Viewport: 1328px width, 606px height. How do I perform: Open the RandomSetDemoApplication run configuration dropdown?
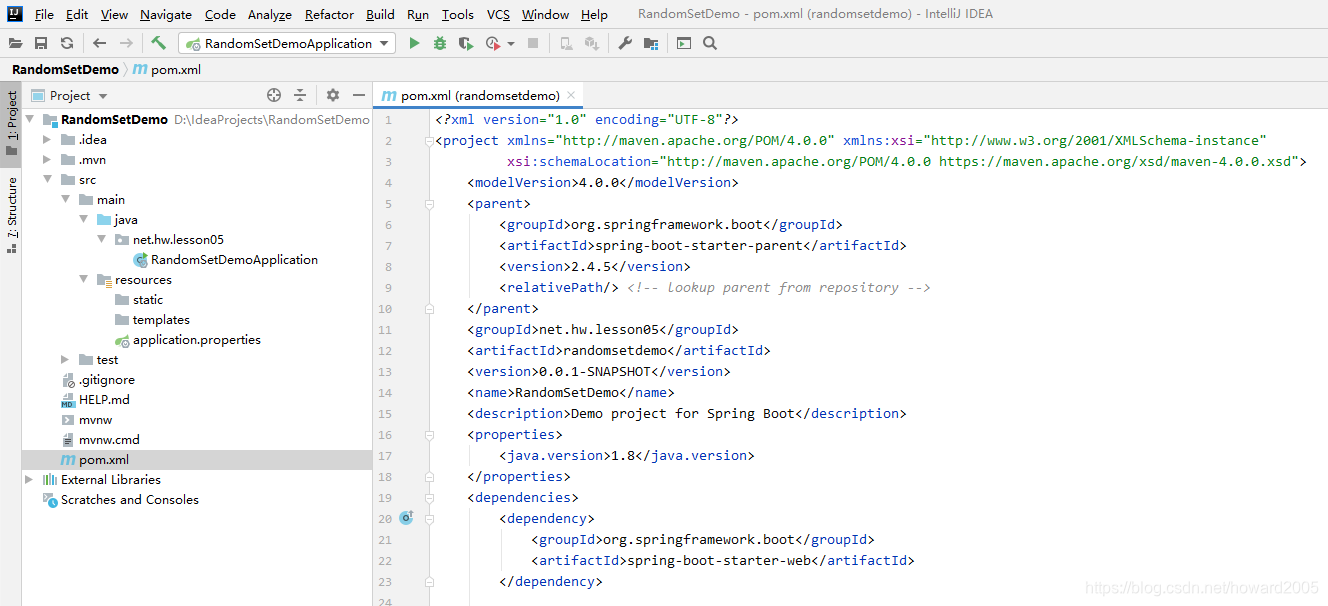287,43
